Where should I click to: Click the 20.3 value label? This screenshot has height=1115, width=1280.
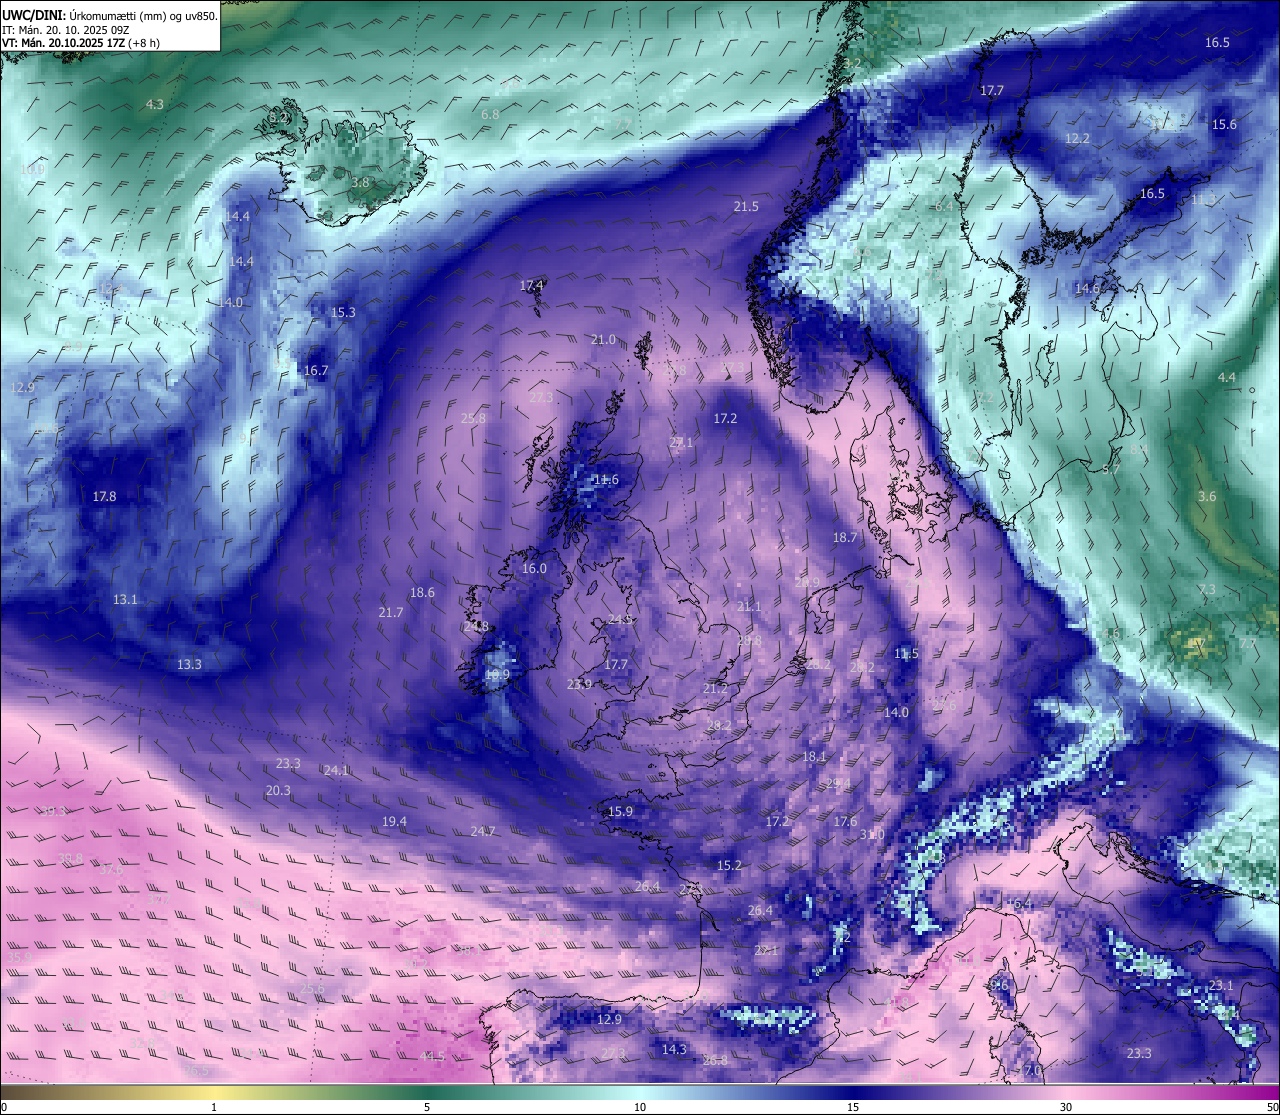coord(278,790)
